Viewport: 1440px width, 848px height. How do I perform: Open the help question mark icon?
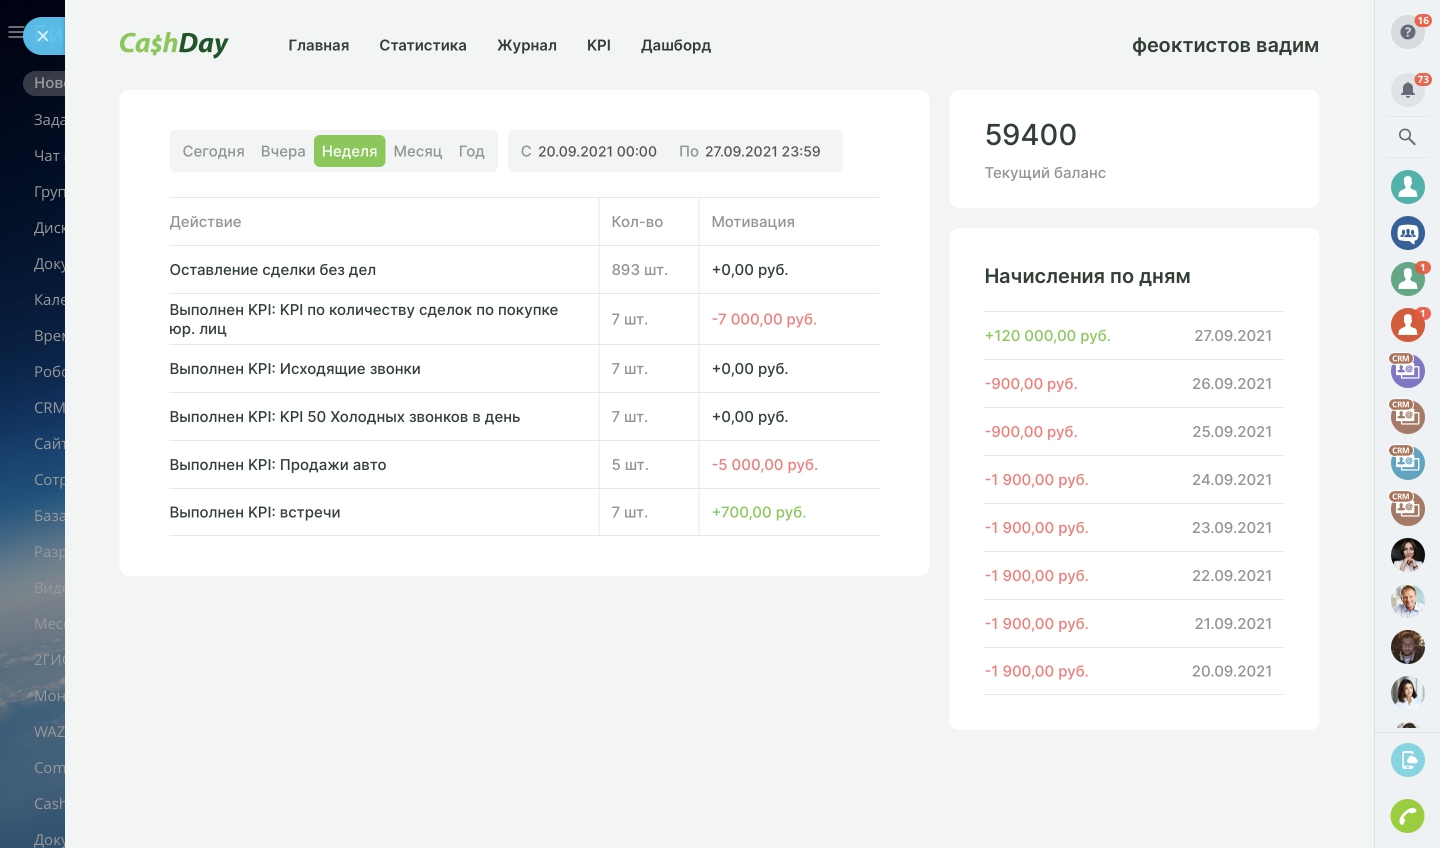click(1407, 32)
